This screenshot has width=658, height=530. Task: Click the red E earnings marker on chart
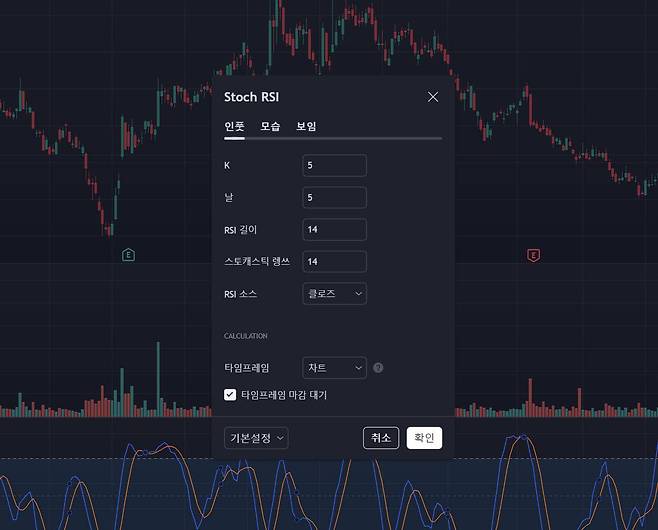[x=533, y=255]
